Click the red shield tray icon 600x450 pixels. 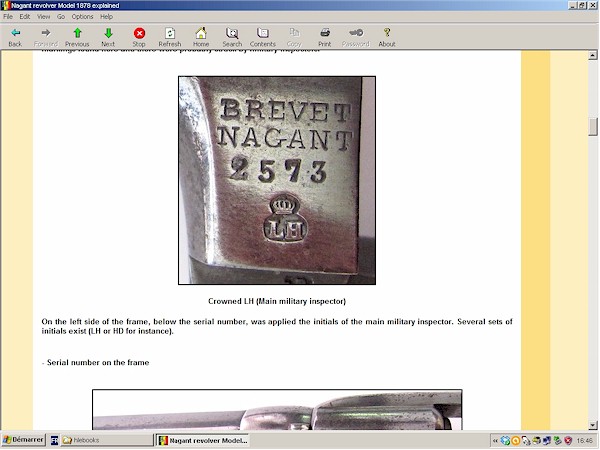(x=568, y=441)
